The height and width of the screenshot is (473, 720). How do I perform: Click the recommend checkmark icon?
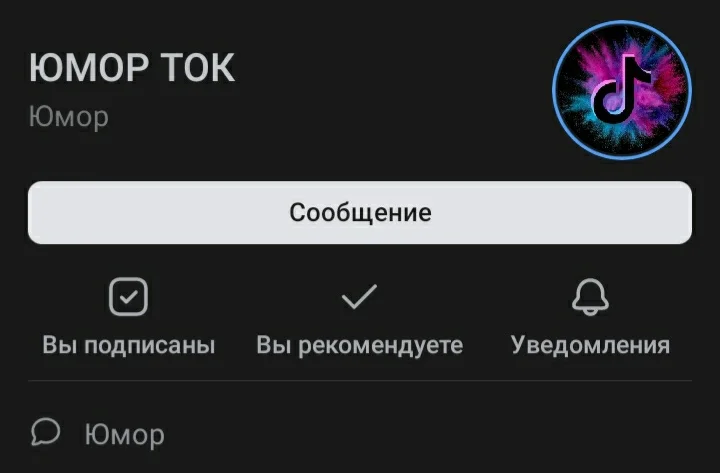[x=359, y=296]
